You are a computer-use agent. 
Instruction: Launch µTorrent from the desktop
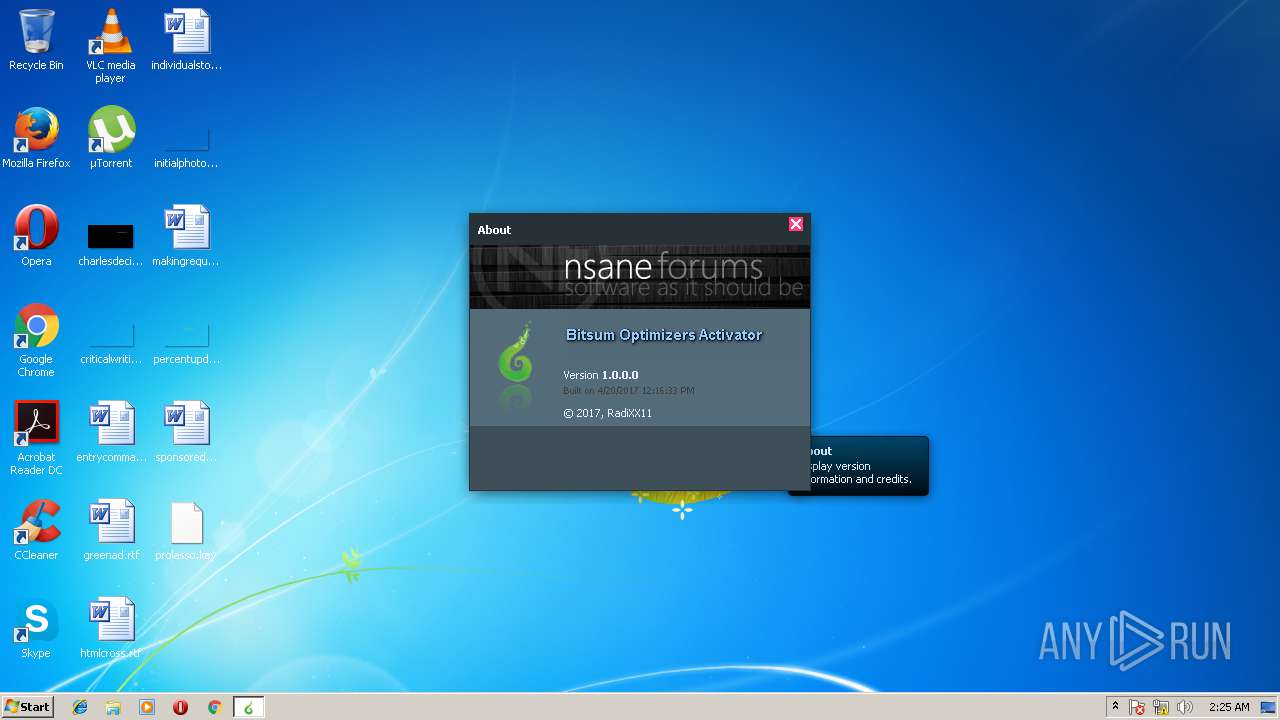pos(111,138)
